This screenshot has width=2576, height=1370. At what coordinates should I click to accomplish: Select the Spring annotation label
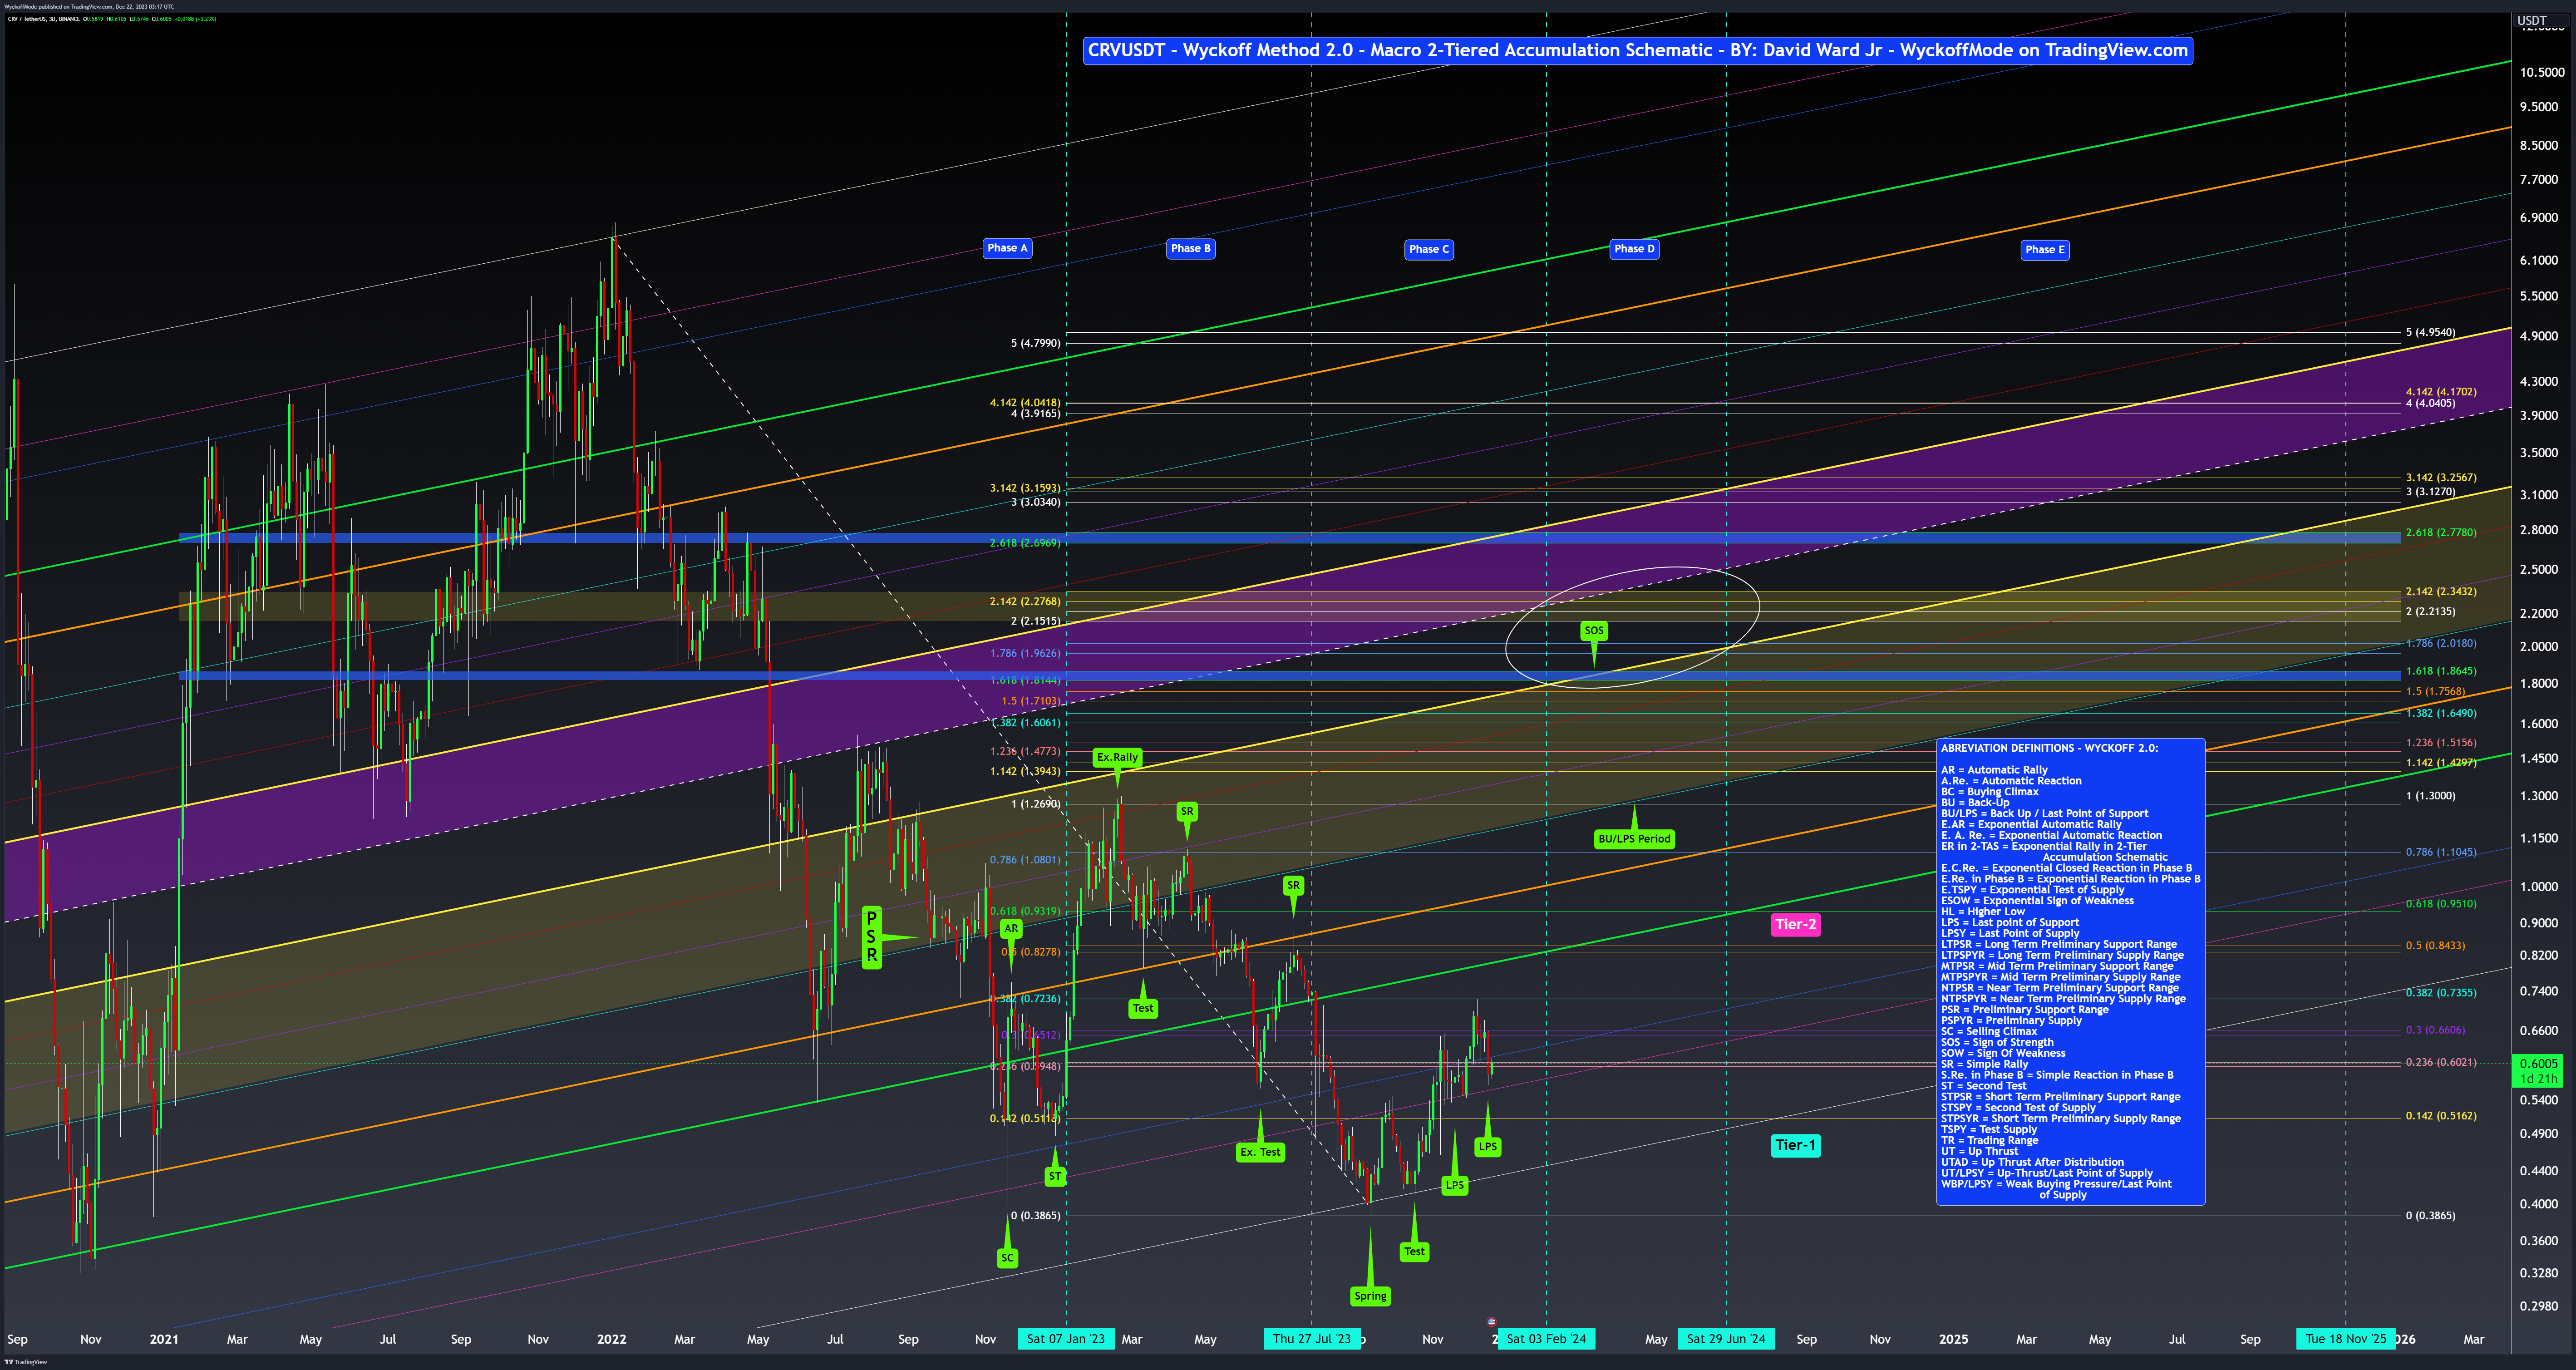point(1370,1296)
